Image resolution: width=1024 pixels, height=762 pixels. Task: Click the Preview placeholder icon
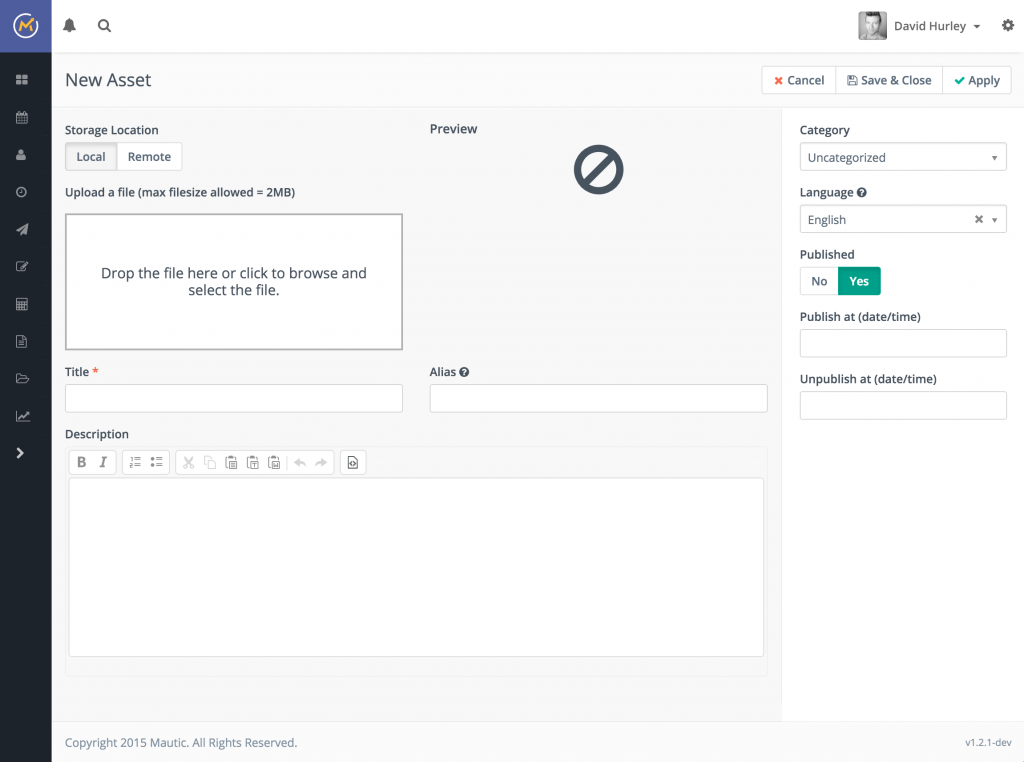(x=598, y=170)
